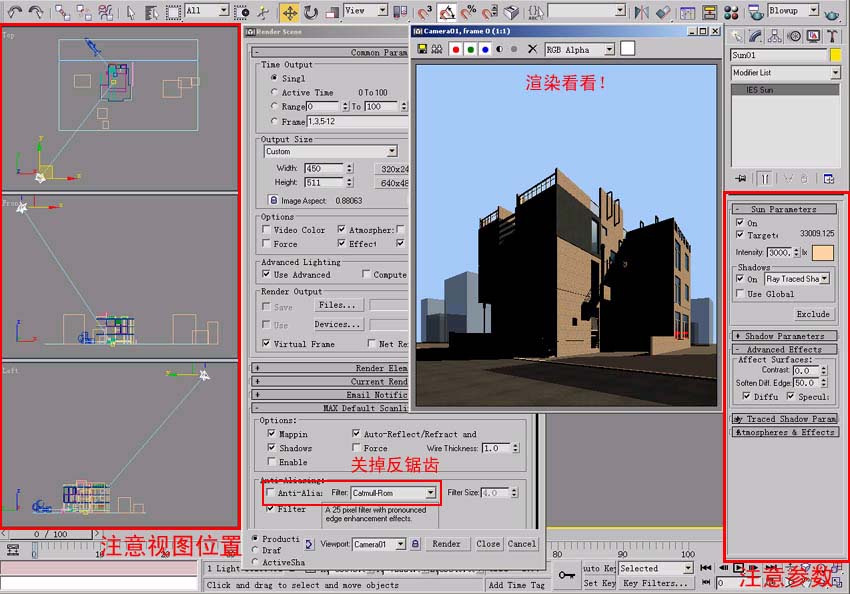This screenshot has width=850, height=594.
Task: Select the Active Time Segment radio button
Action: click(275, 92)
